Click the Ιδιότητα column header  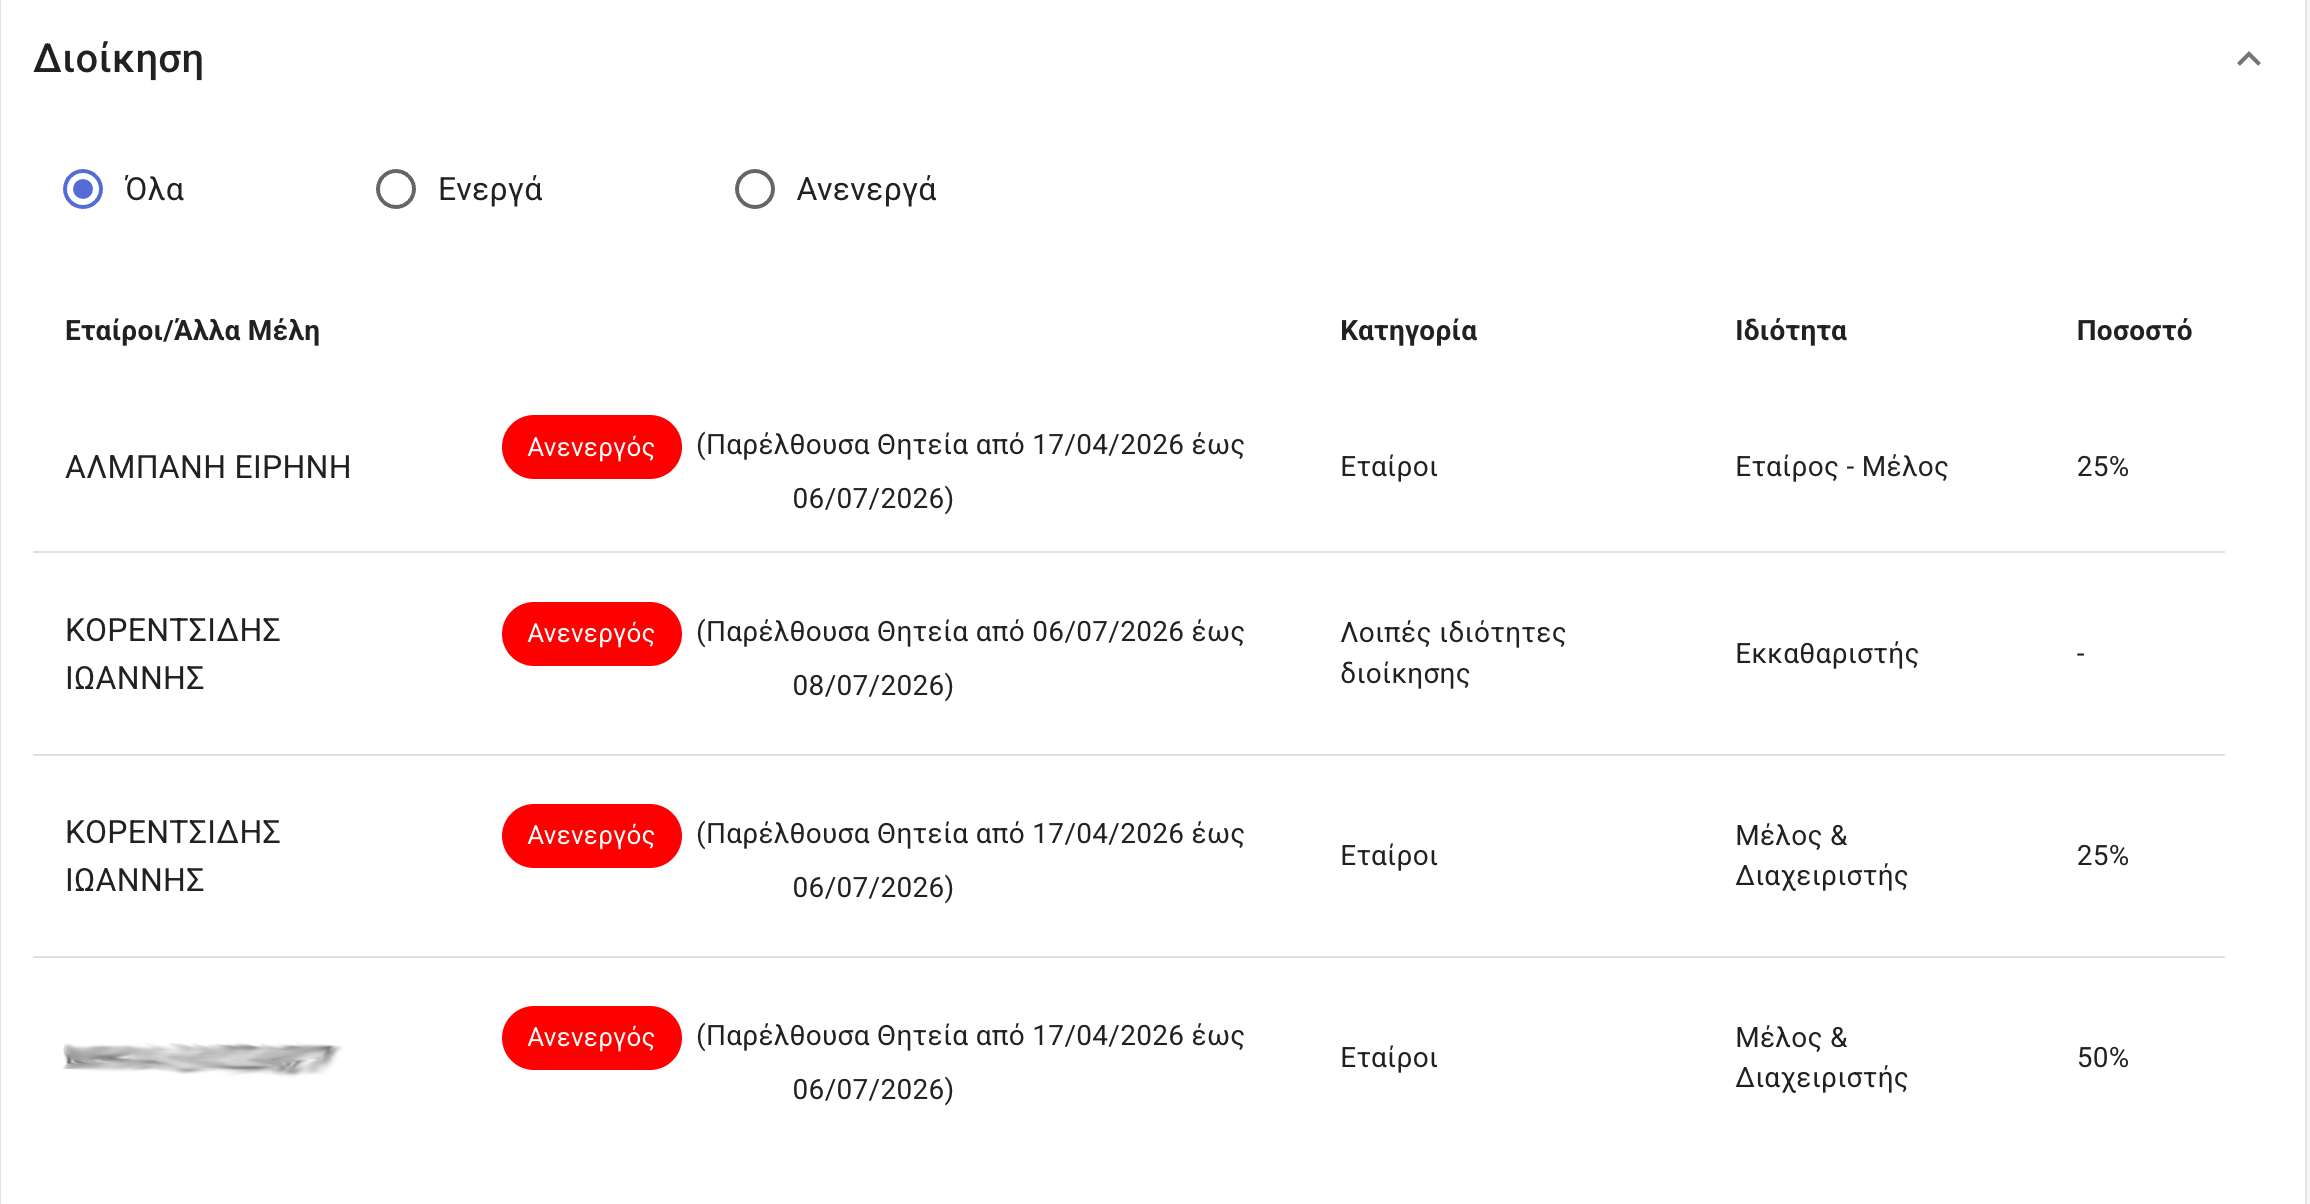(x=1790, y=331)
